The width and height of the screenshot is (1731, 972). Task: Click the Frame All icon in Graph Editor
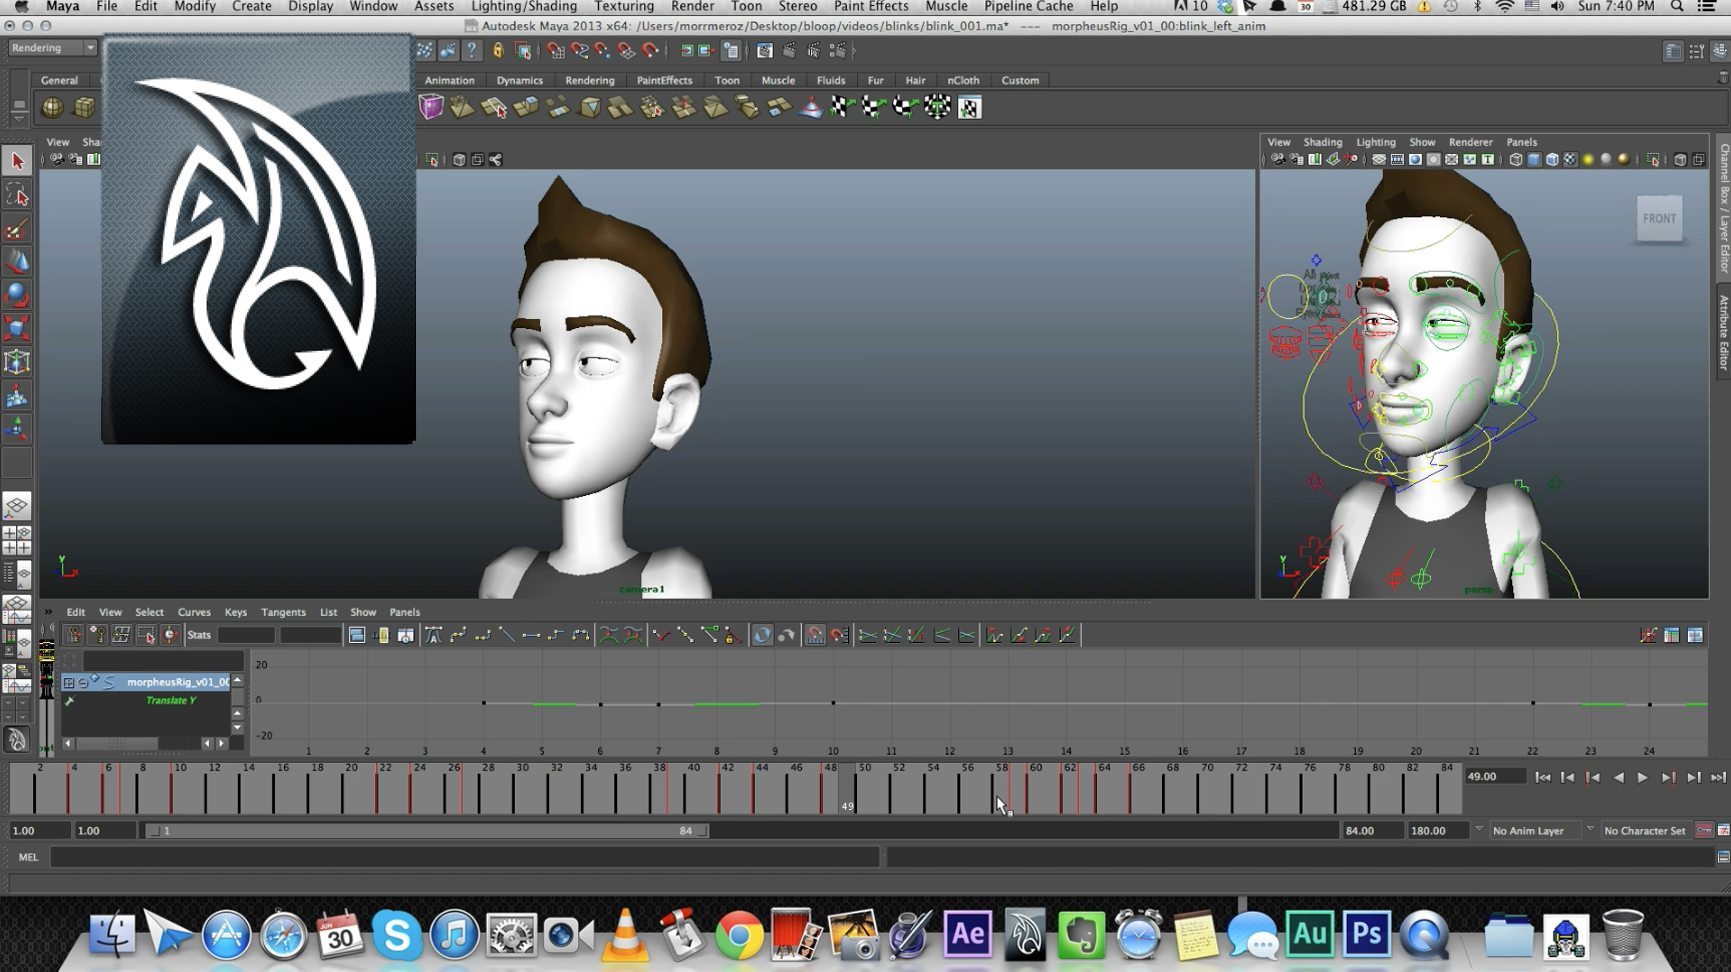point(356,635)
